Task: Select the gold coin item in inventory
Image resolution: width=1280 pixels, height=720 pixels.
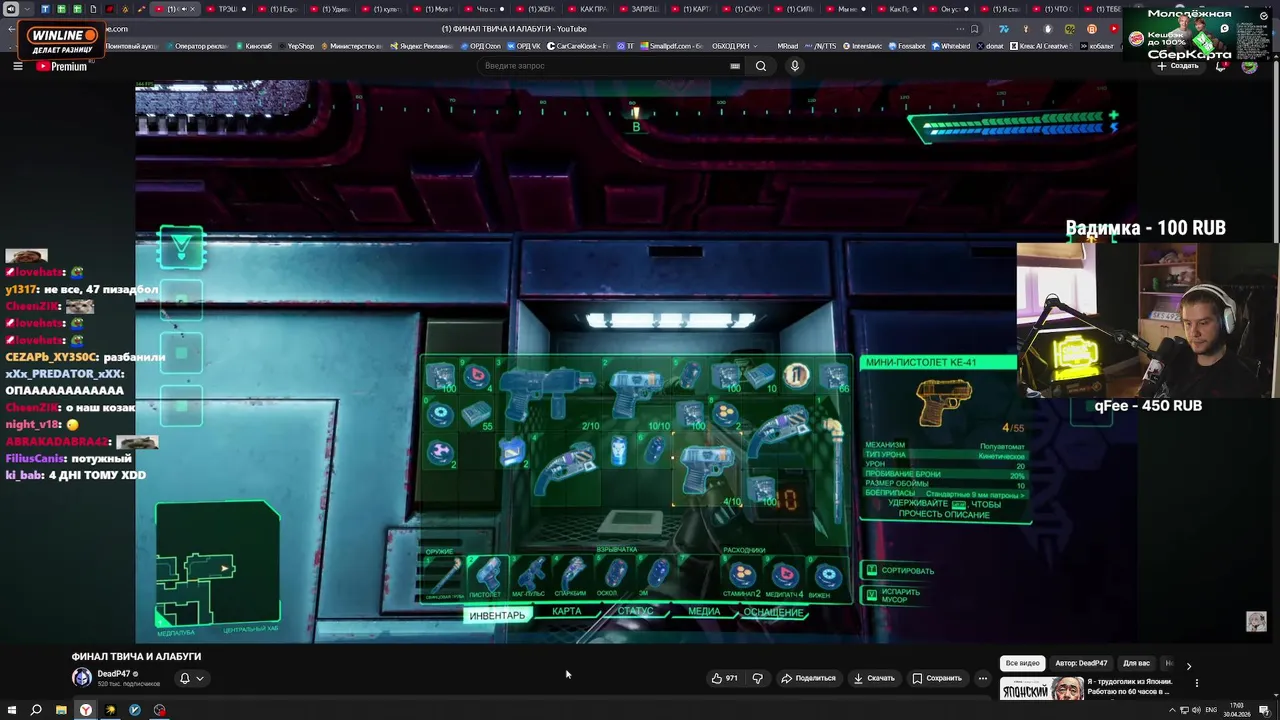Action: 796,376
